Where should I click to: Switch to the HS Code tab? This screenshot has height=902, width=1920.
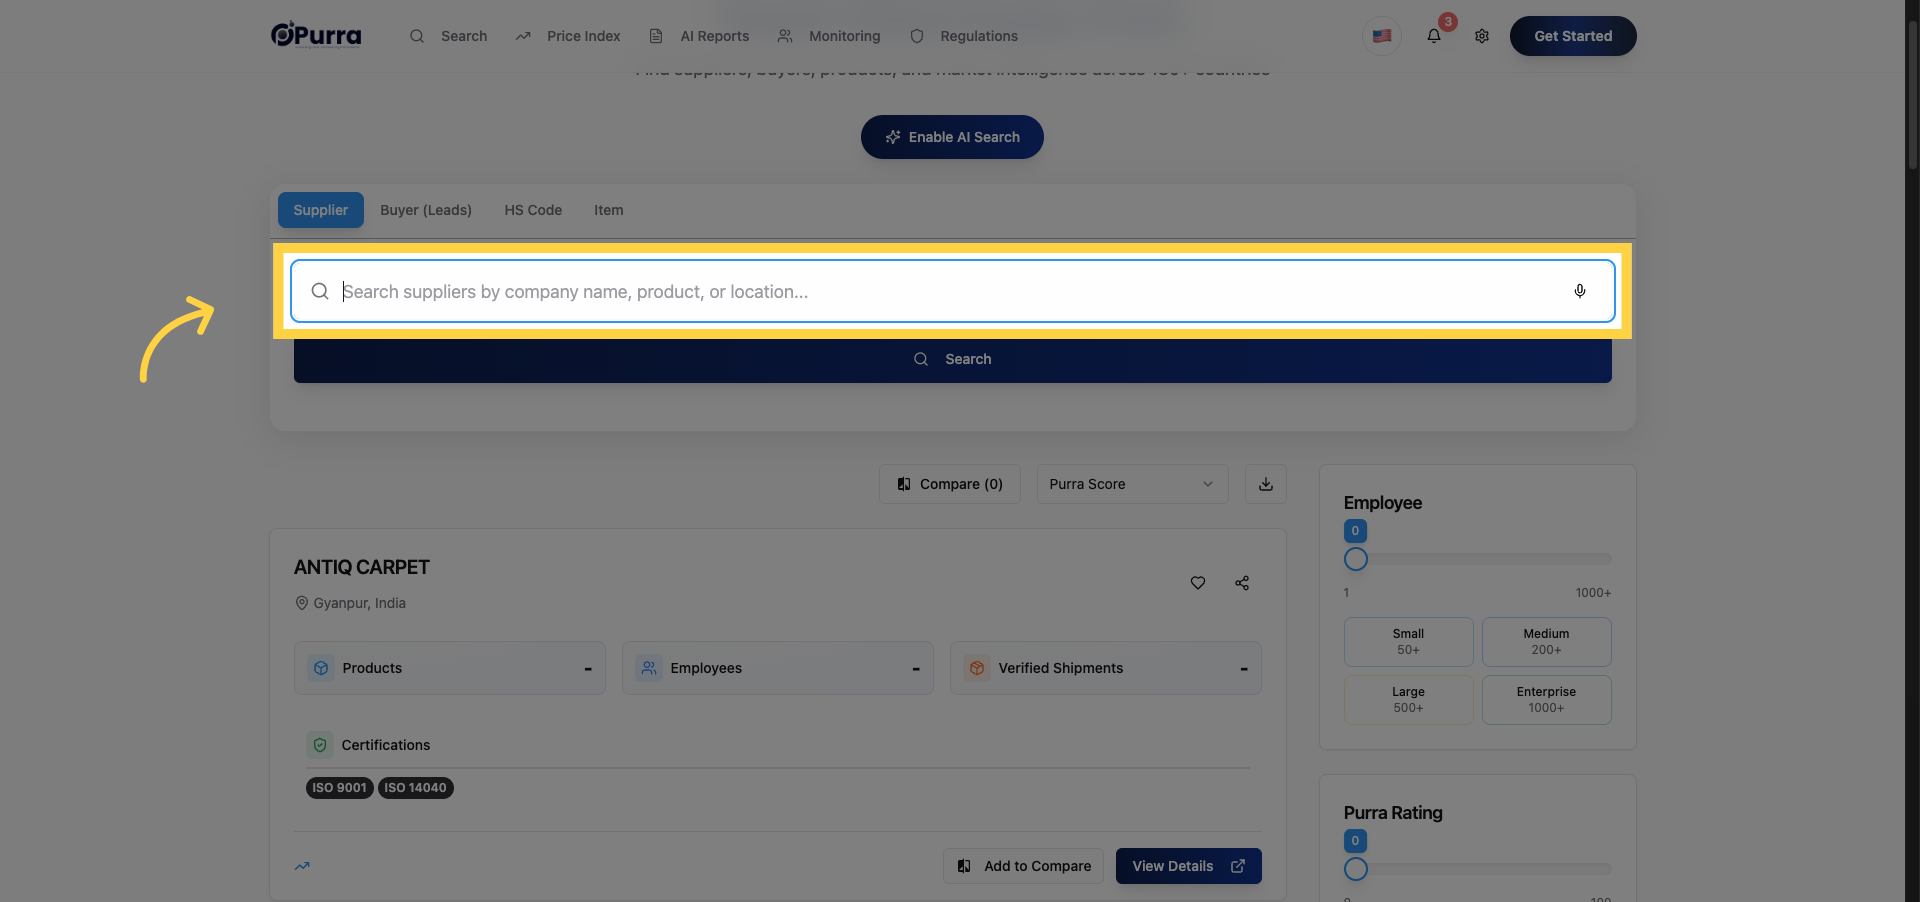pyautogui.click(x=533, y=210)
